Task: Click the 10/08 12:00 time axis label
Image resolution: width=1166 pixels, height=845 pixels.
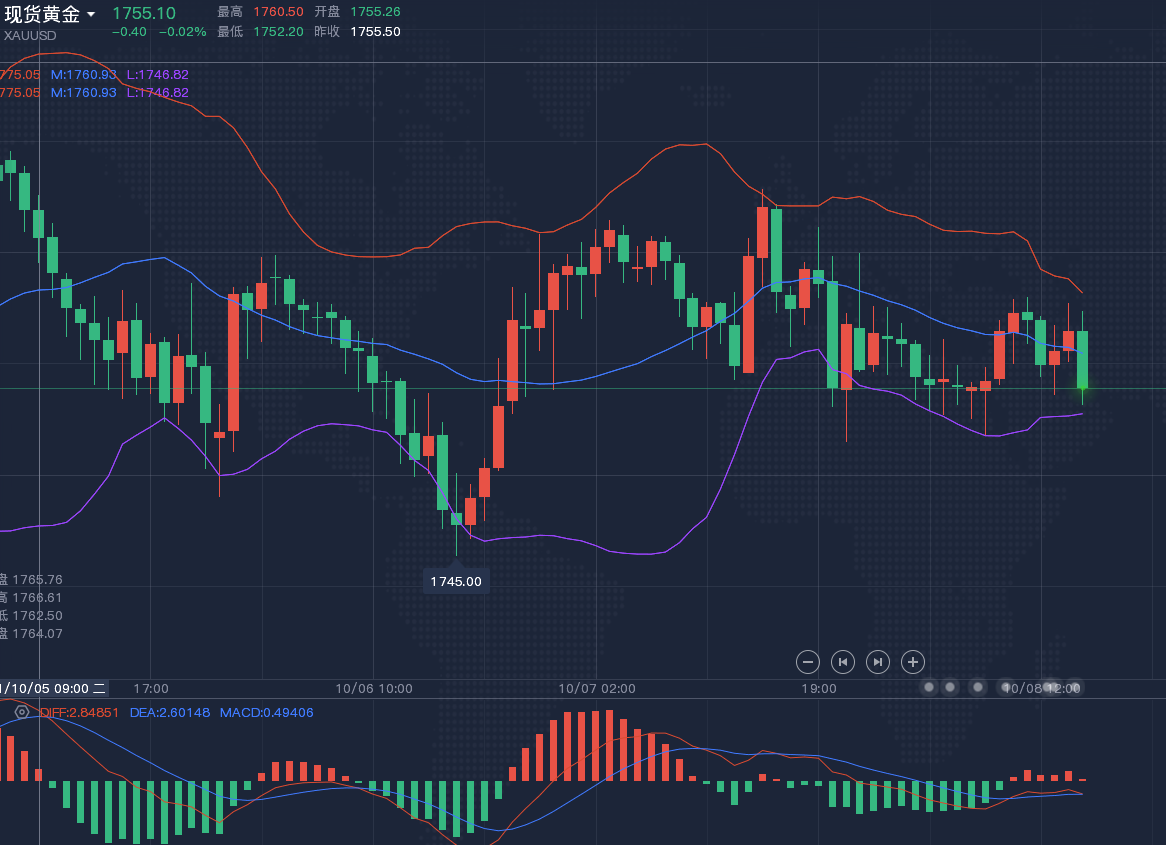Action: [x=1041, y=689]
